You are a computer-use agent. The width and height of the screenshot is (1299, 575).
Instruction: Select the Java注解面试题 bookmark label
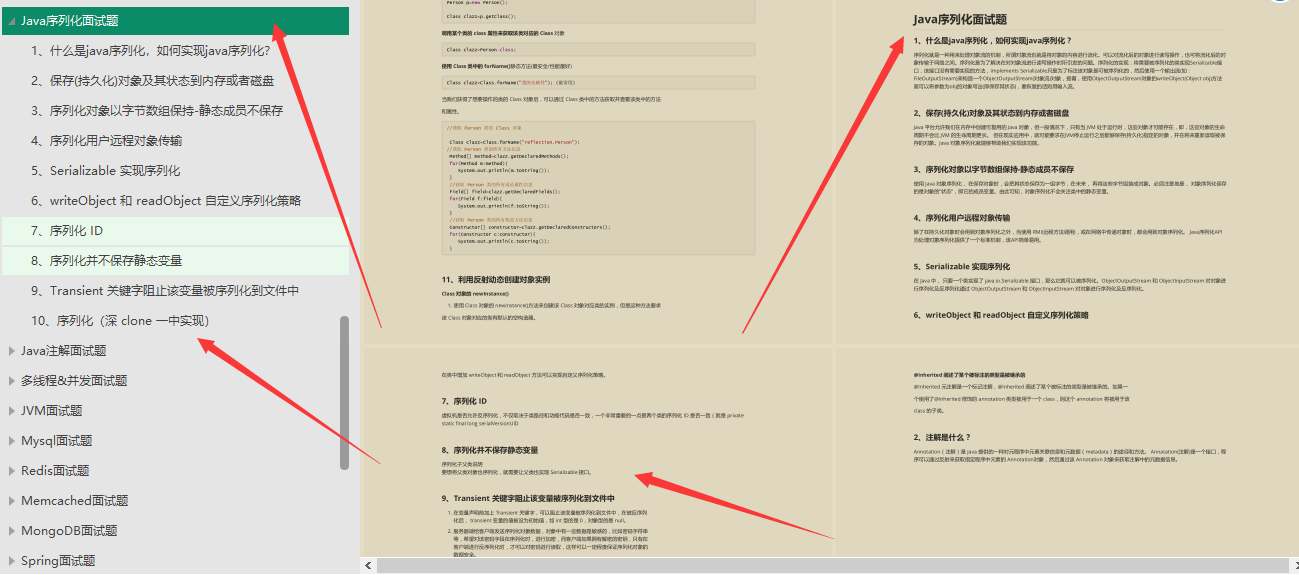coord(64,350)
